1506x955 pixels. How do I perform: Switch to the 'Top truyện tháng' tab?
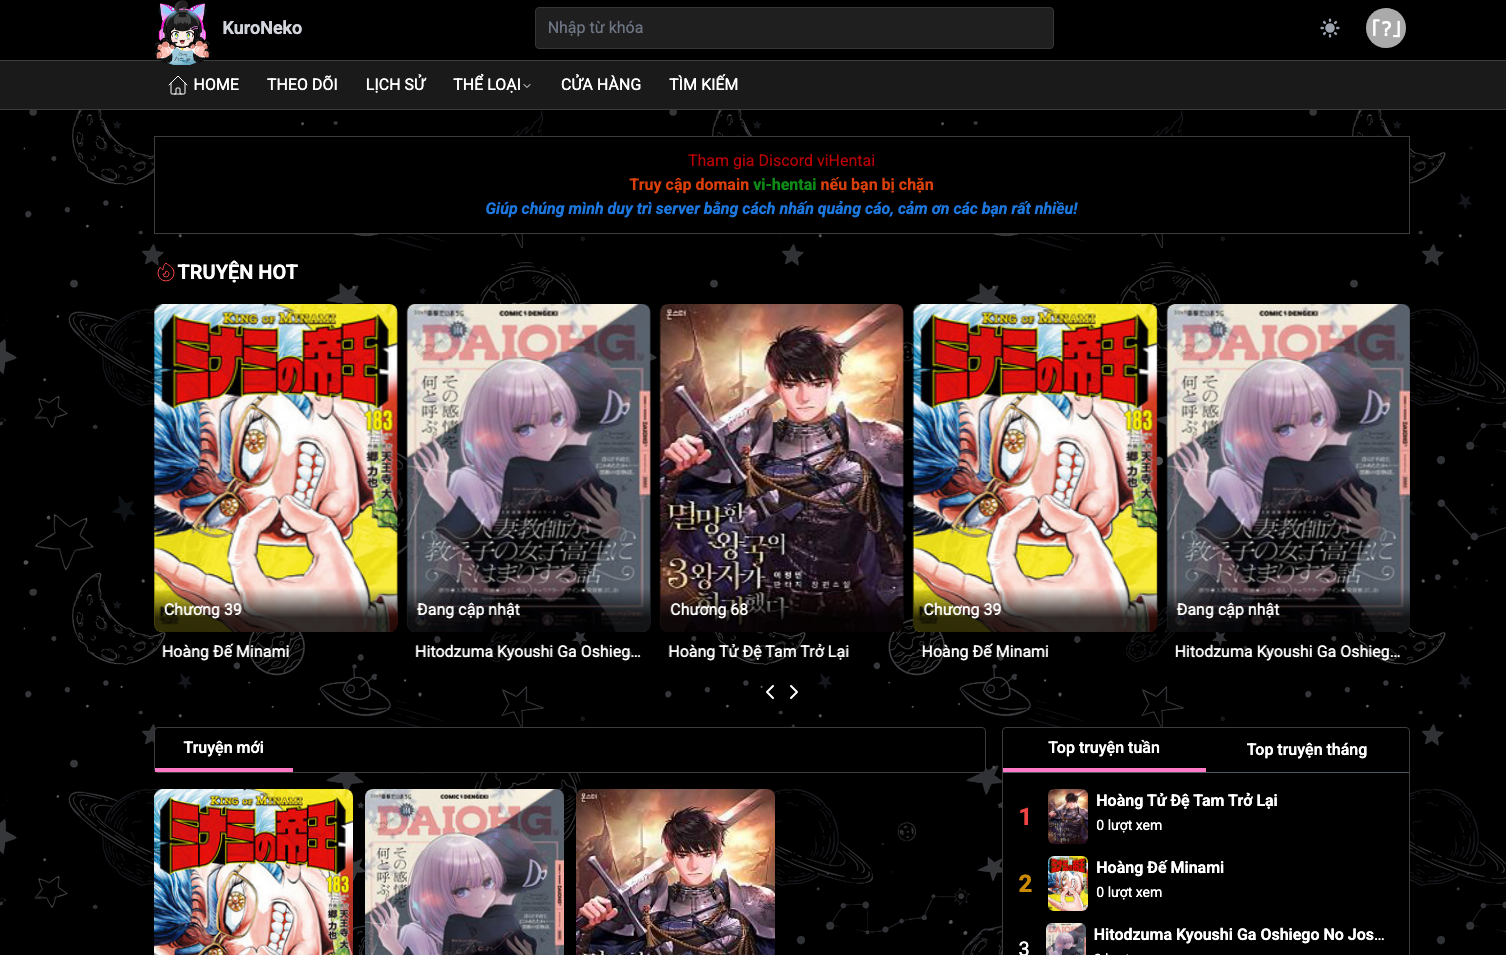coord(1307,750)
